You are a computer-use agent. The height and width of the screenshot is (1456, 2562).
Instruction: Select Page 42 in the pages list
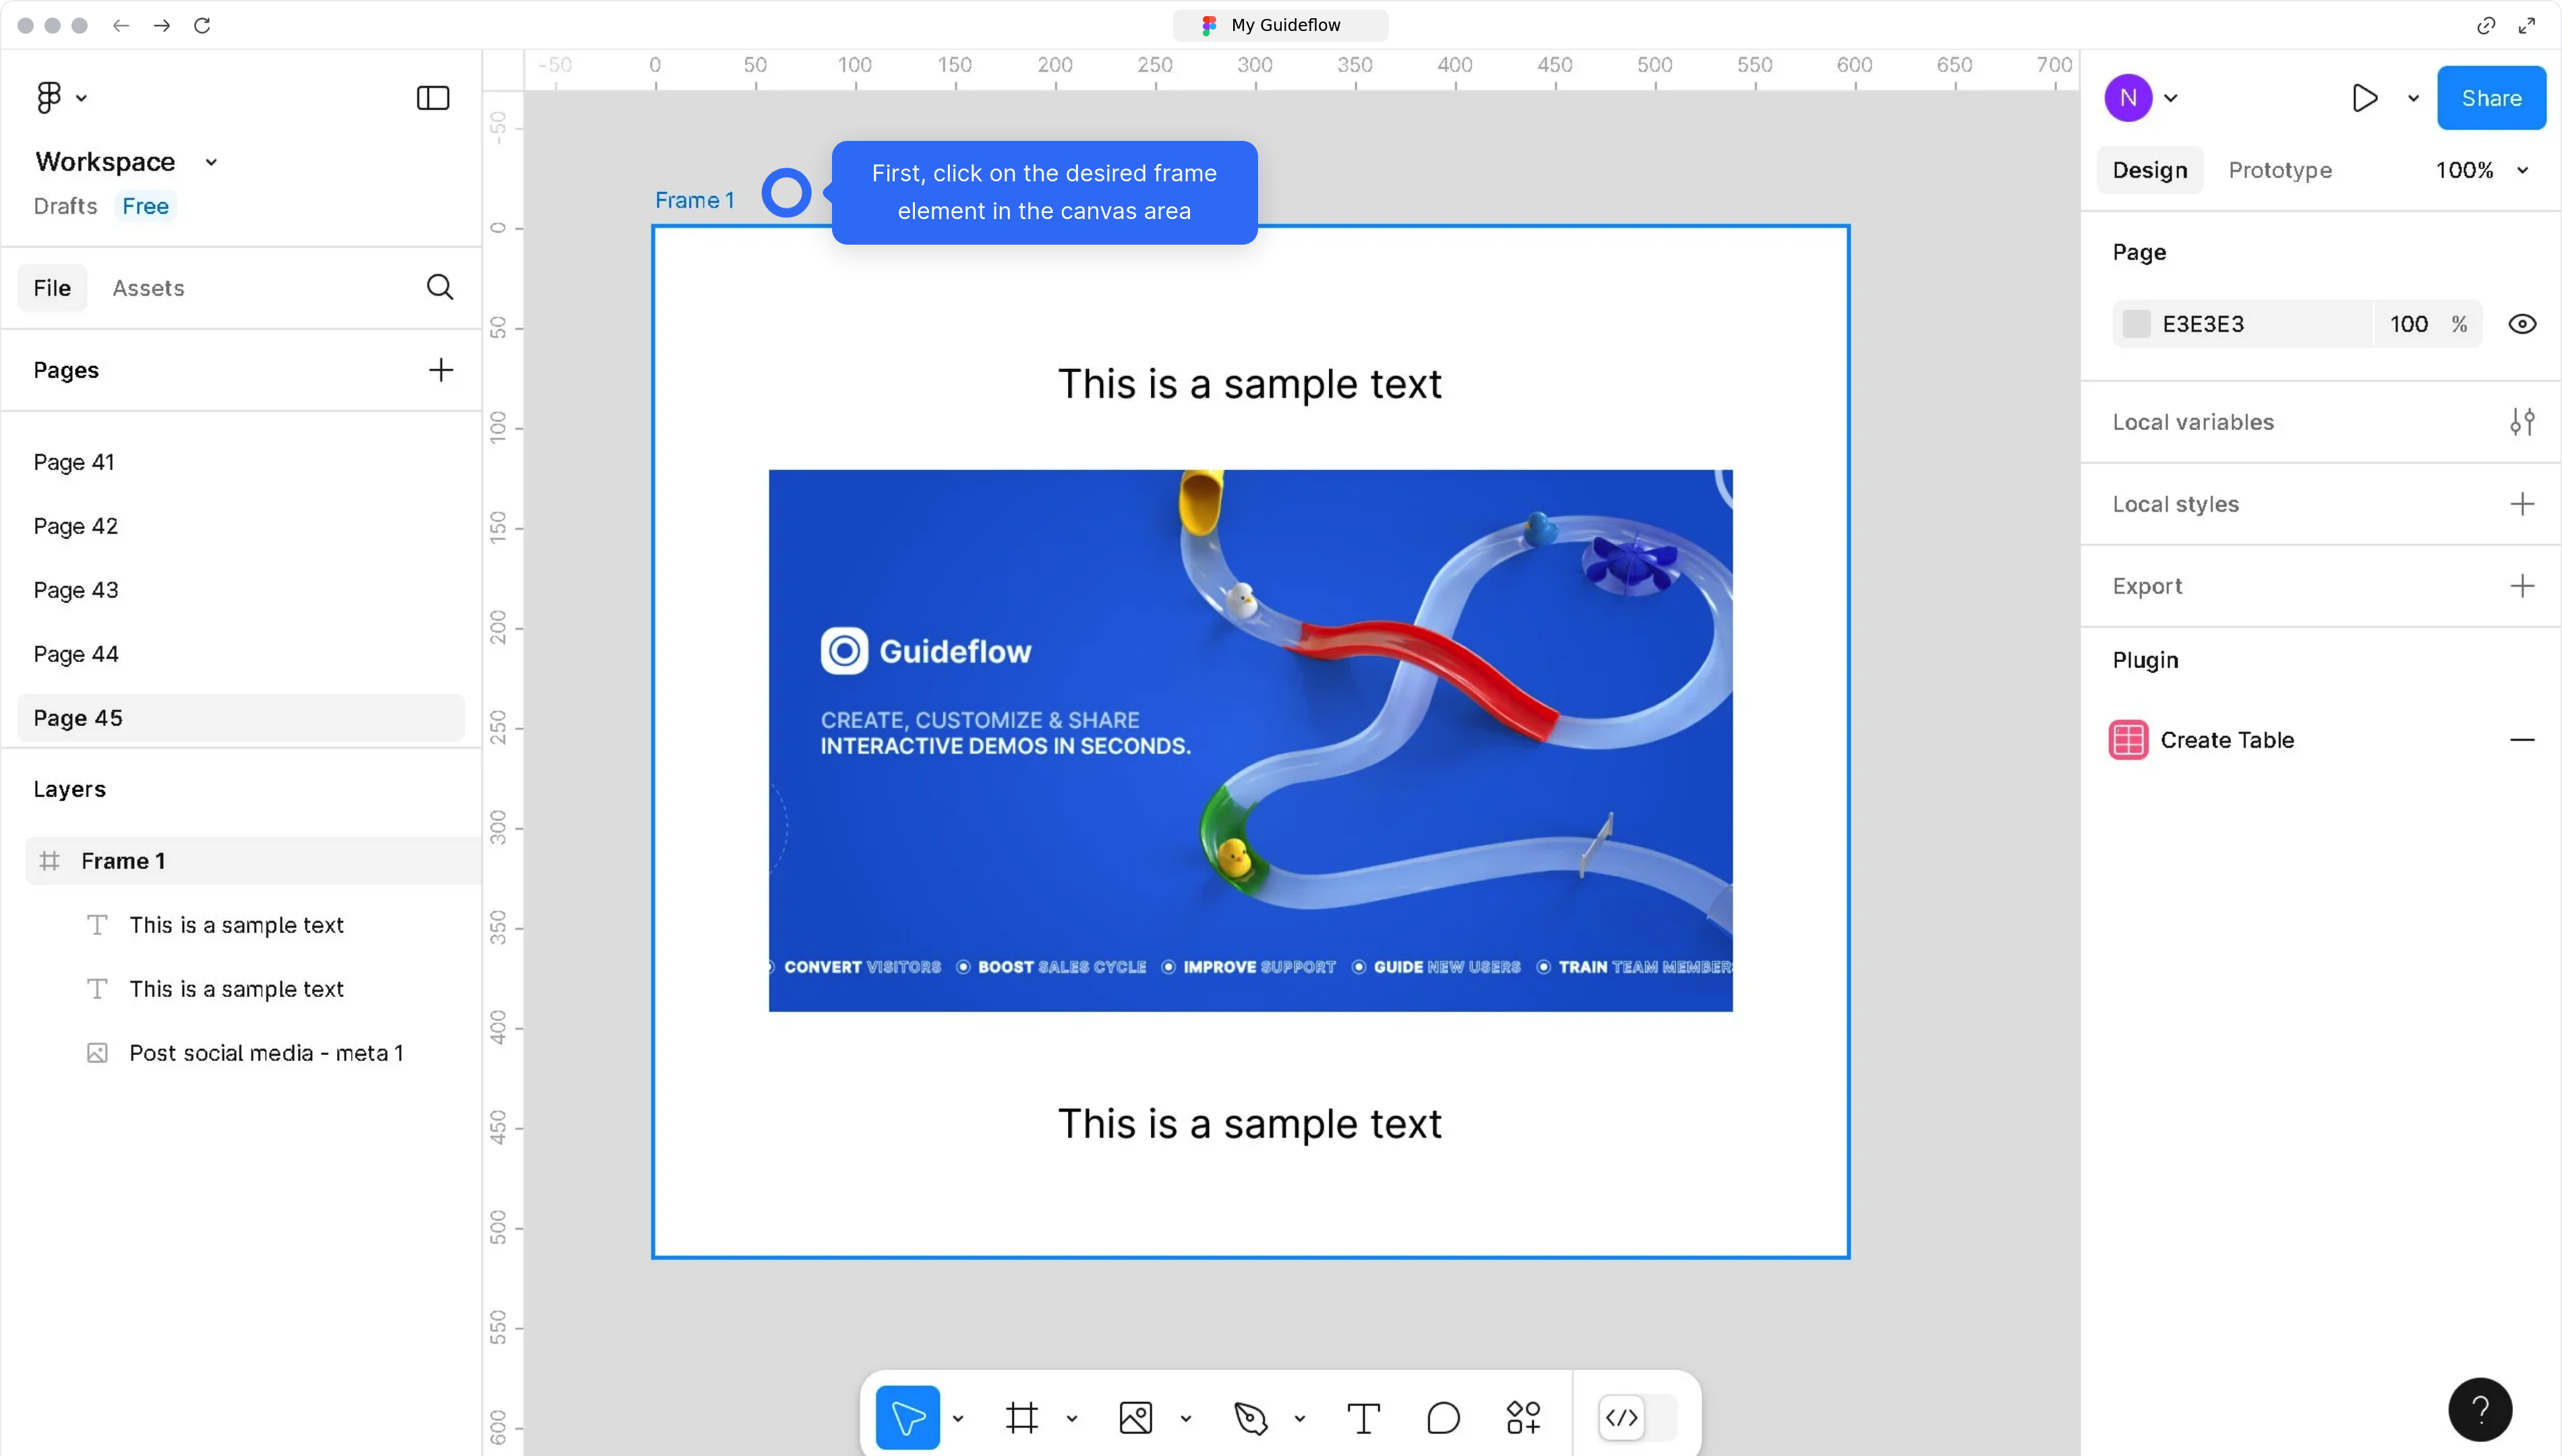tap(75, 525)
